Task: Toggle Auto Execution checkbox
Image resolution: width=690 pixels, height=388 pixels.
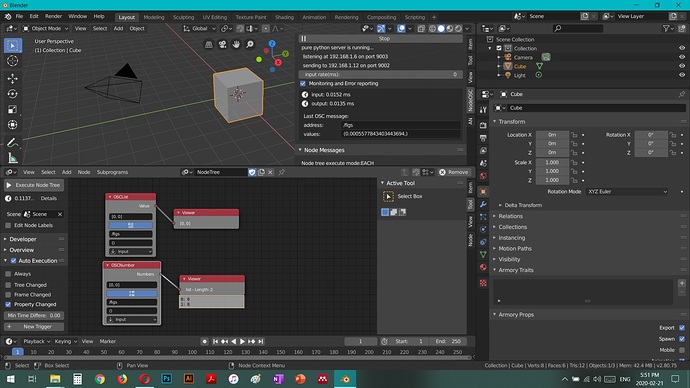Action: tap(14, 261)
